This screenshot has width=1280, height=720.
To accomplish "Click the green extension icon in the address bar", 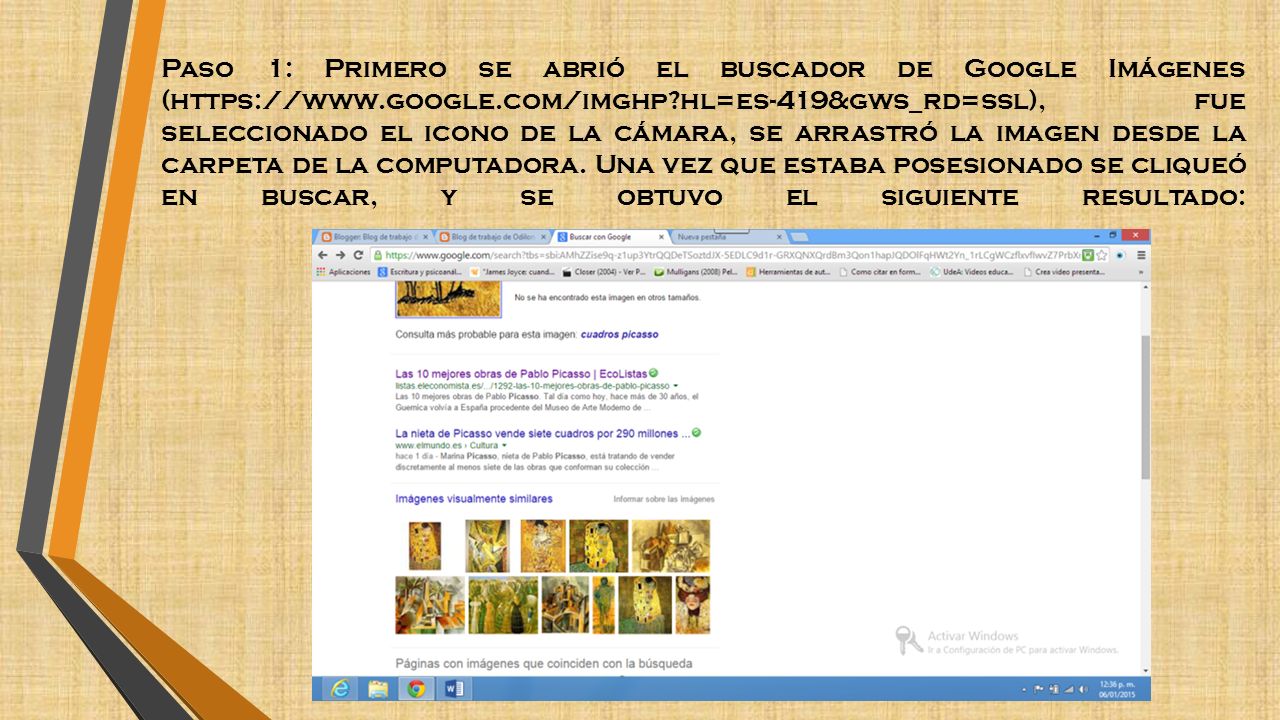I will point(1087,255).
